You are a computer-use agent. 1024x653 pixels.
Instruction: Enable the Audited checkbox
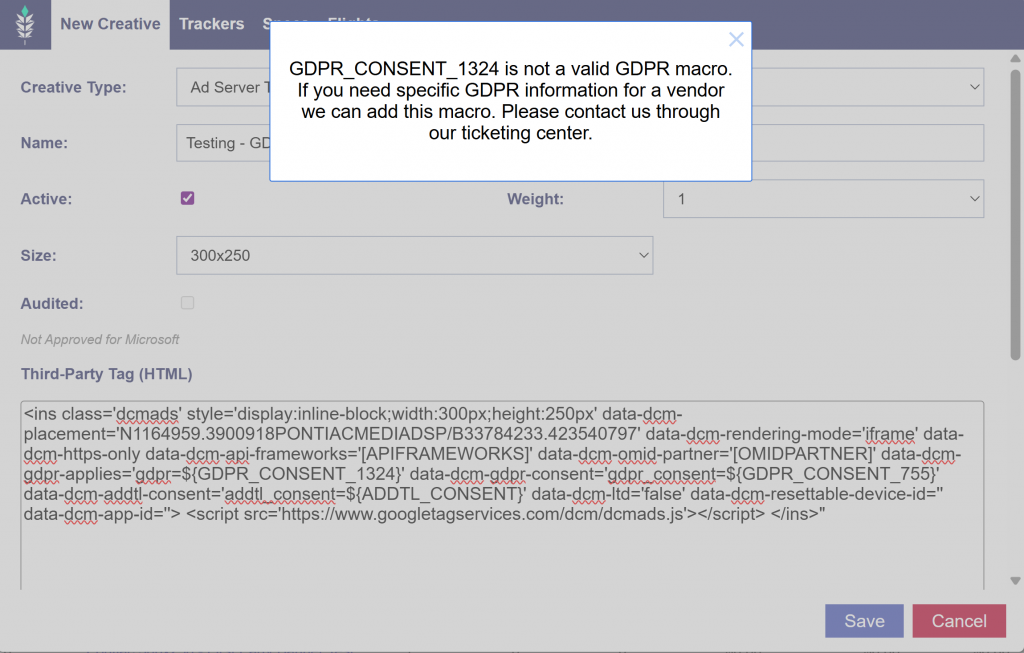(188, 302)
